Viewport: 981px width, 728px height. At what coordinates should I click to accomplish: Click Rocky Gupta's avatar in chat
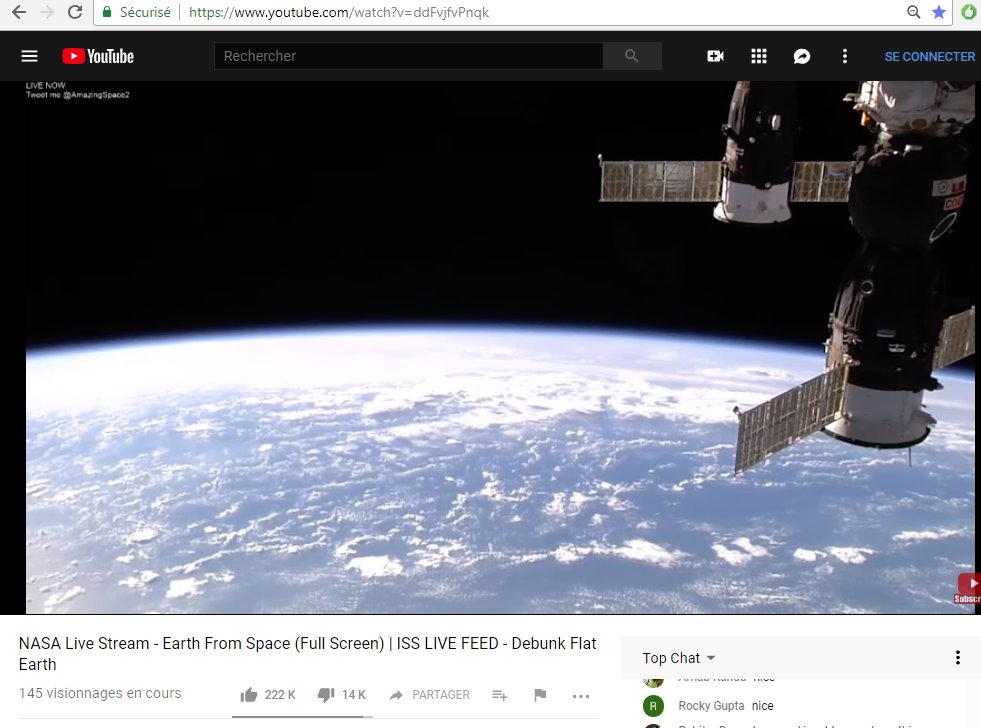tap(653, 705)
